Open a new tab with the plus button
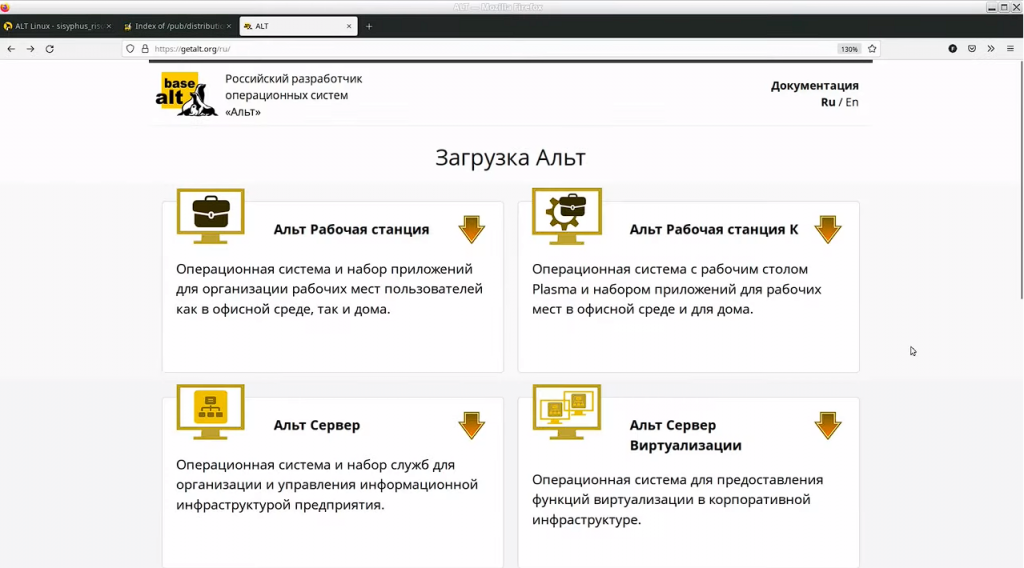Viewport: 1024px width, 568px height. point(369,26)
